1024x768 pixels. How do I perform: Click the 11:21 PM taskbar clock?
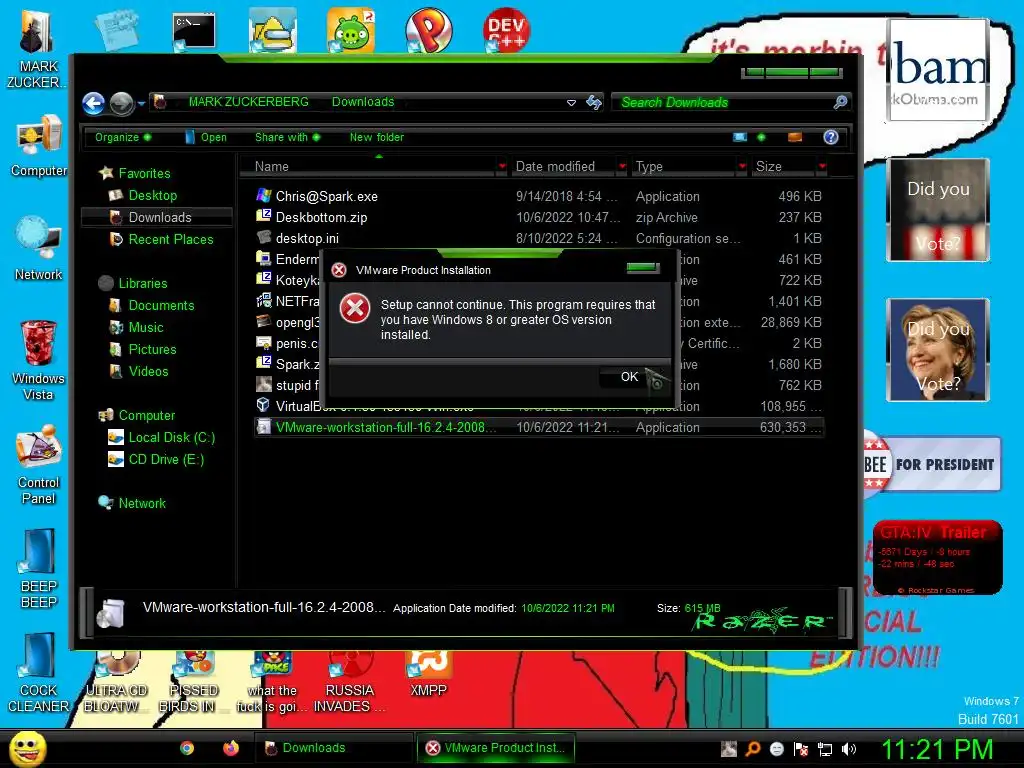(x=938, y=749)
